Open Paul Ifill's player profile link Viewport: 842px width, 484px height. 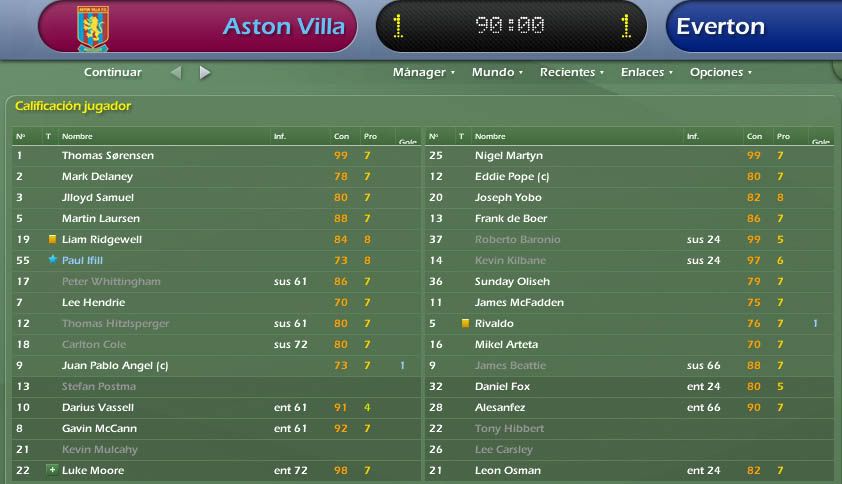coord(82,260)
